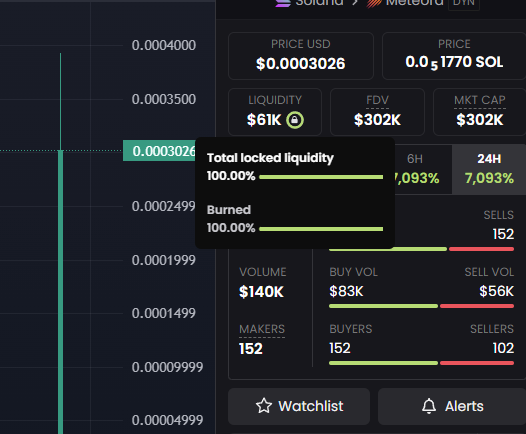The width and height of the screenshot is (526, 434).
Task: Click the 0.00004999 price axis label
Action: pyautogui.click(x=167, y=420)
